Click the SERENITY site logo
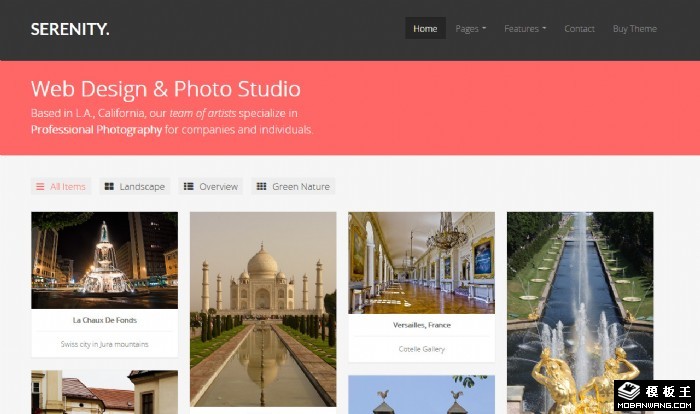The width and height of the screenshot is (700, 414). [x=70, y=29]
